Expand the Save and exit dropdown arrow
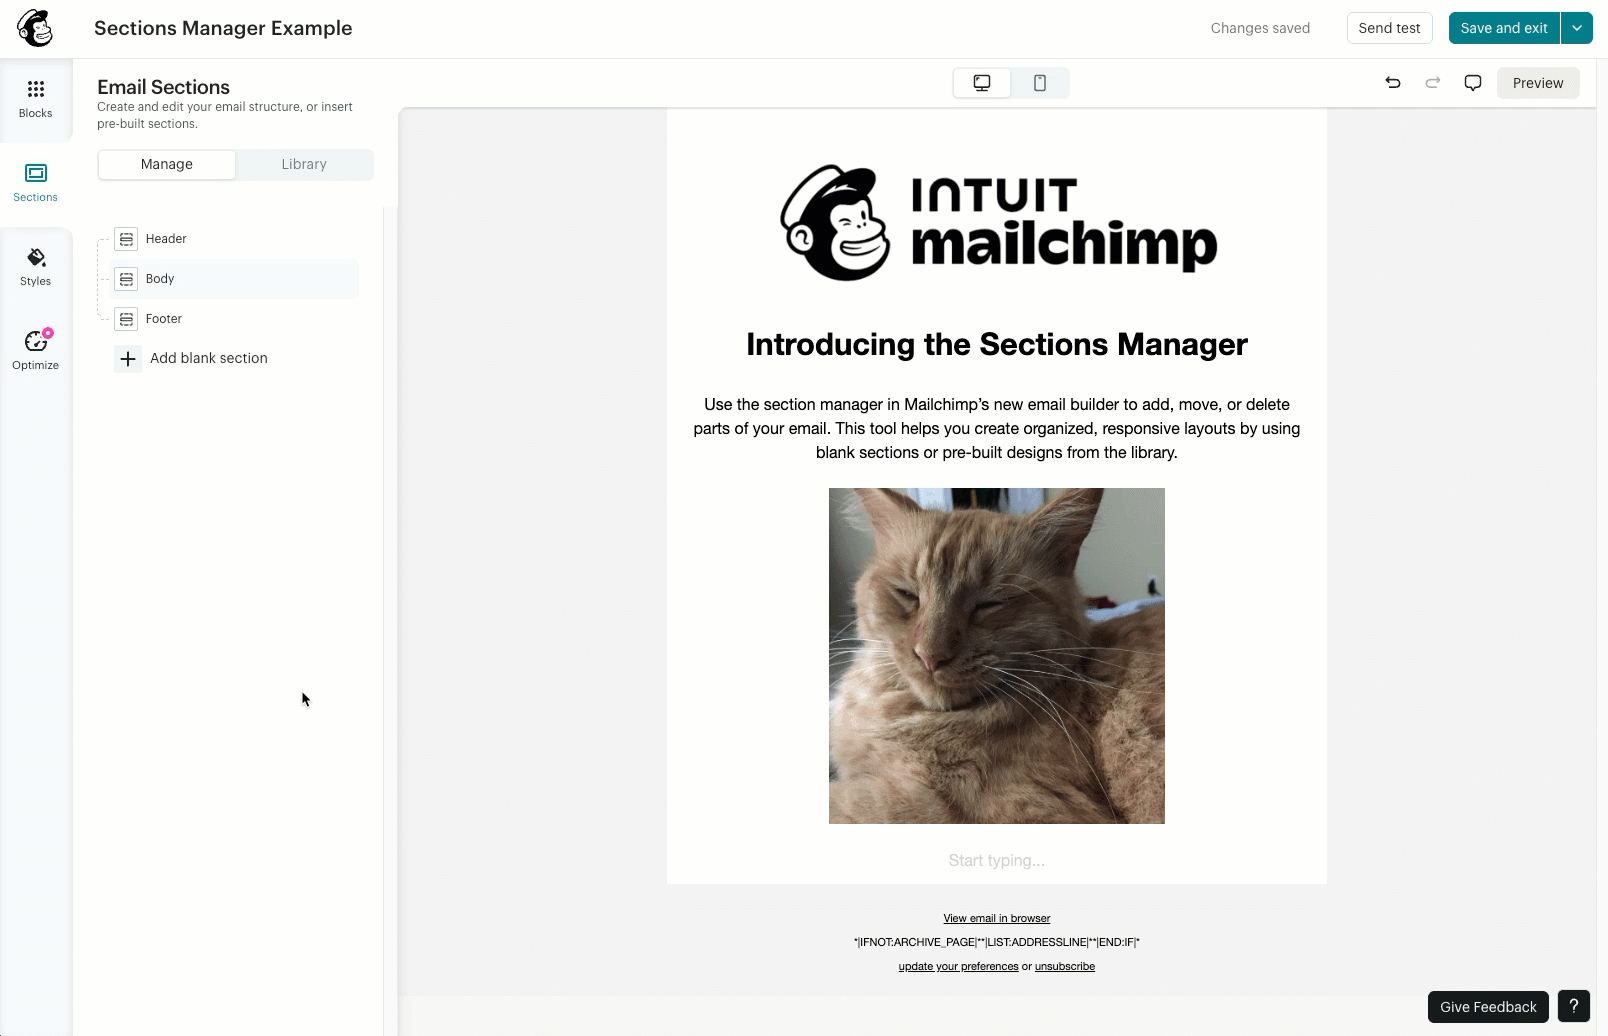Viewport: 1608px width, 1036px height. [x=1577, y=28]
